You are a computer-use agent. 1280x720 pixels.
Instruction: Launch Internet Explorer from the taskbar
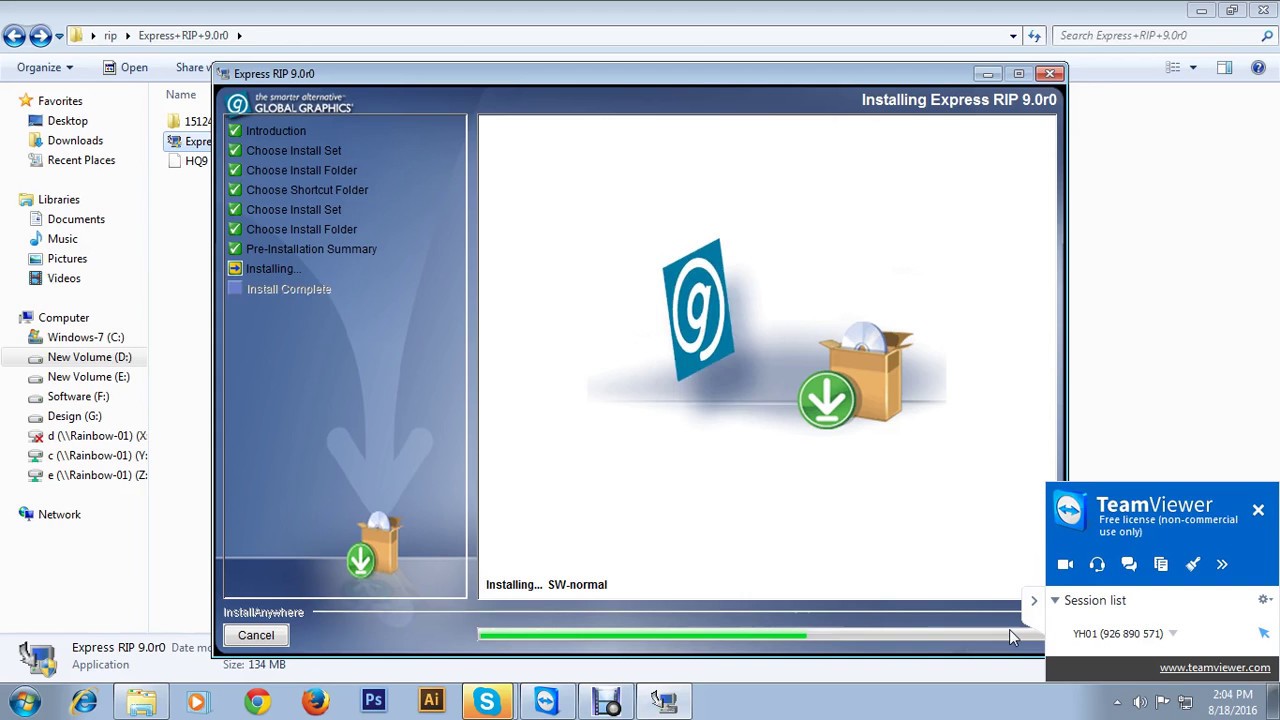point(83,702)
